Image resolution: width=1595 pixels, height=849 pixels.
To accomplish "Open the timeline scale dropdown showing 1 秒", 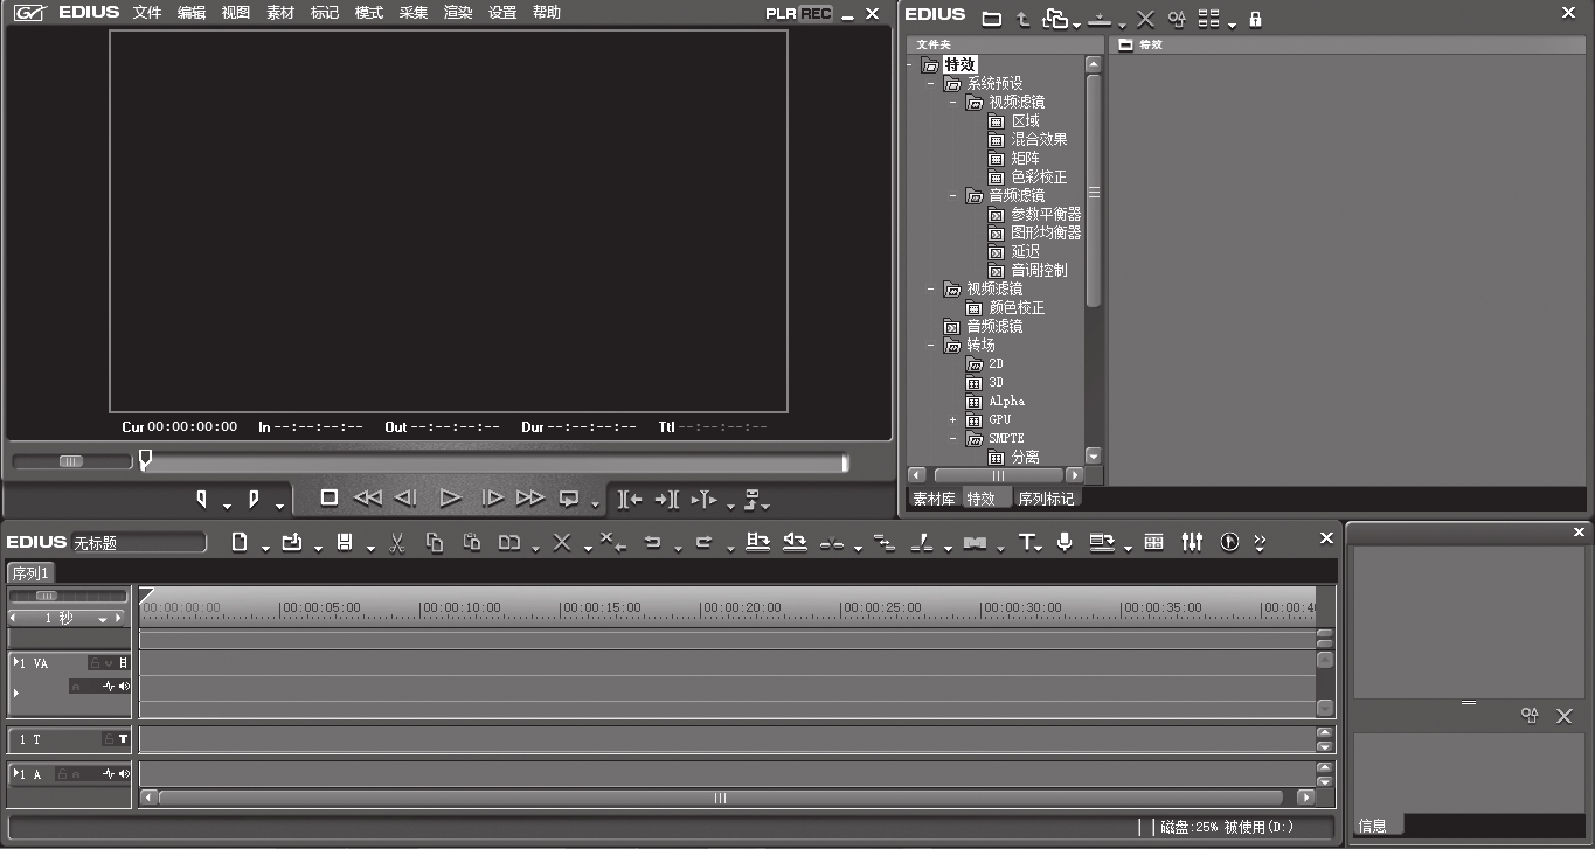I will [x=102, y=619].
